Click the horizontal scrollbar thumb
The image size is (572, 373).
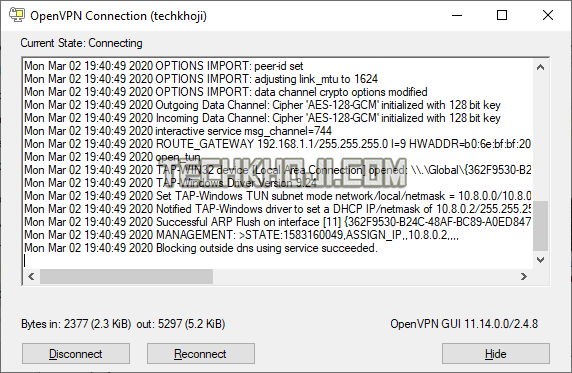[126, 276]
